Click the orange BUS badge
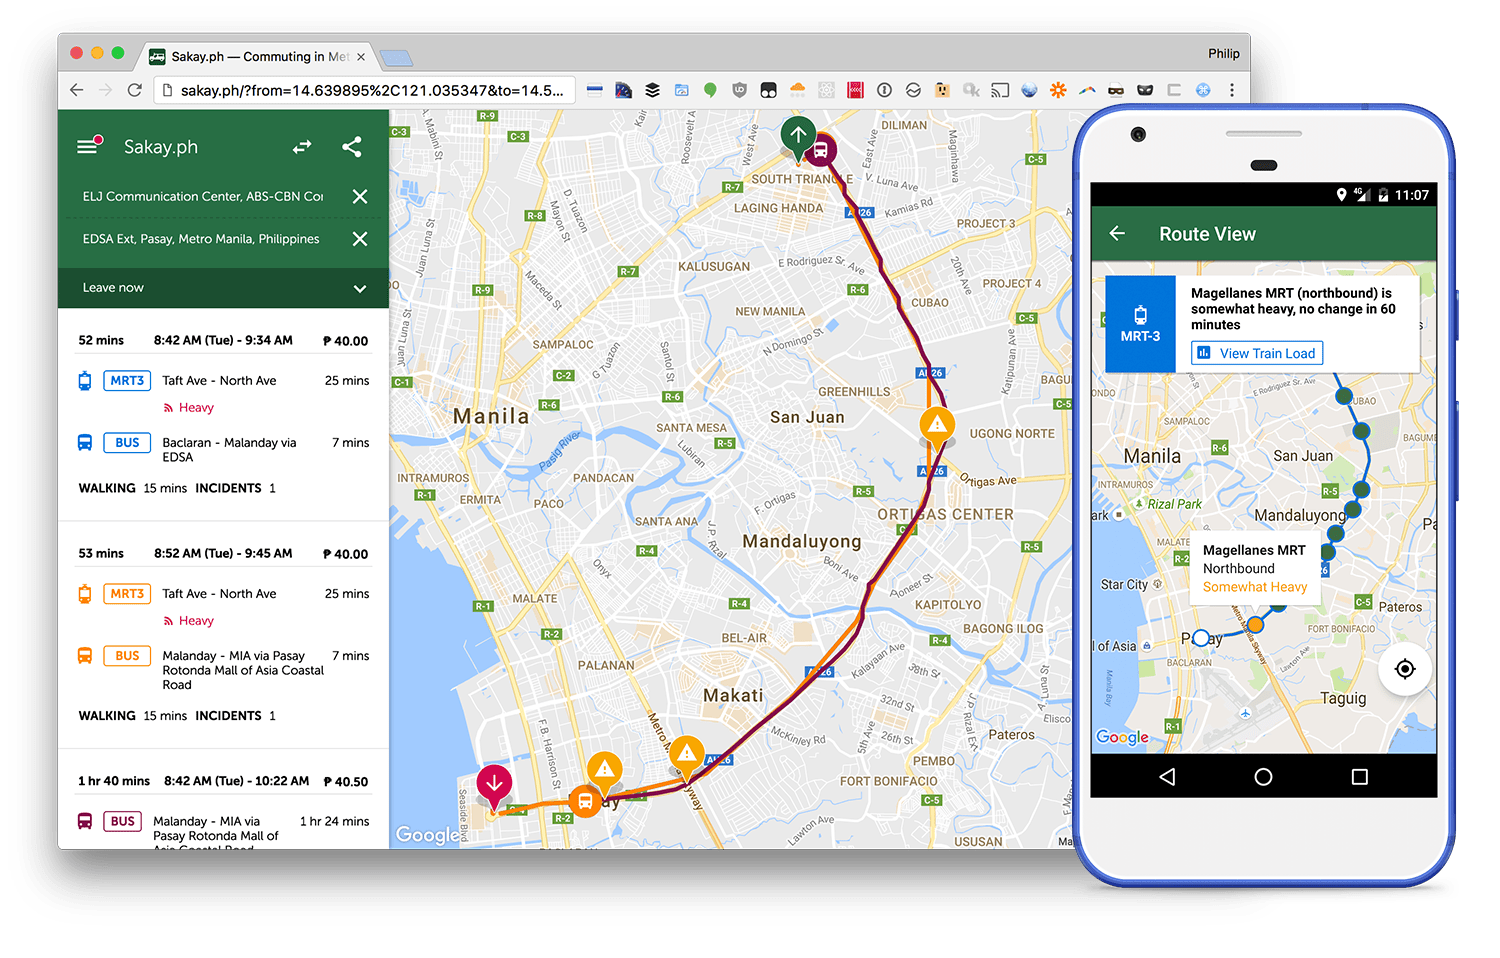This screenshot has width=1500, height=958. 127,656
